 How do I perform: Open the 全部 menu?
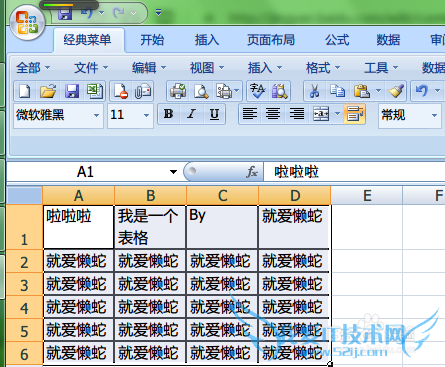click(x=33, y=68)
